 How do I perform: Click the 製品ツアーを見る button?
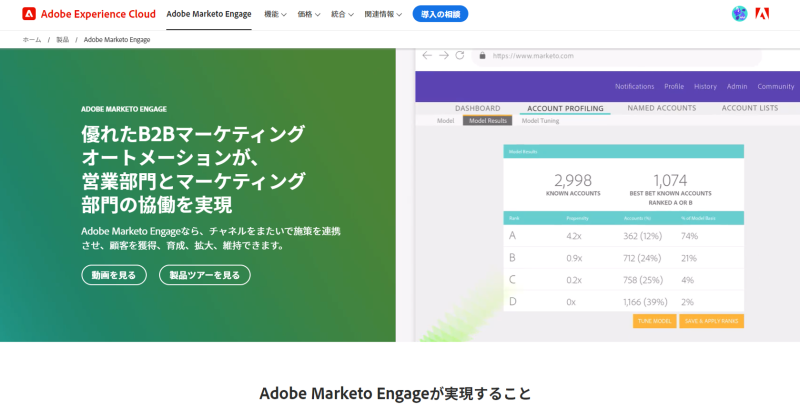[x=205, y=275]
